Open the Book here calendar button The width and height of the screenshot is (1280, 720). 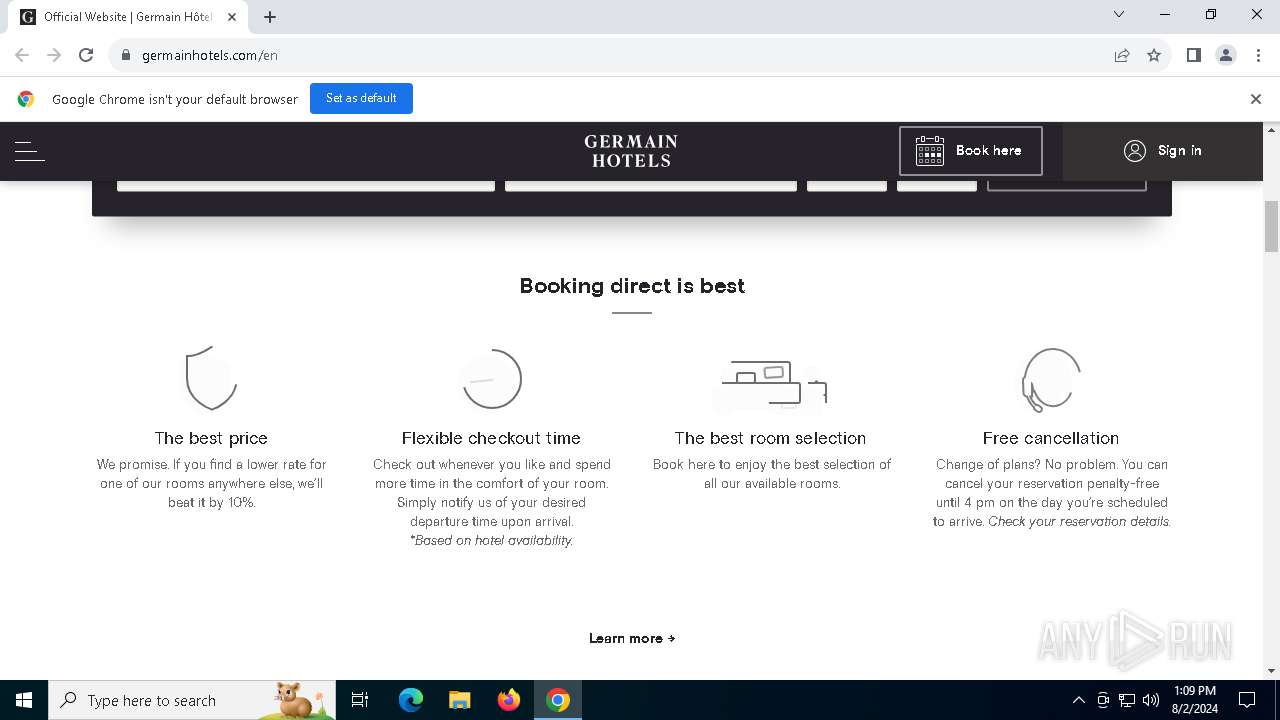click(x=970, y=151)
